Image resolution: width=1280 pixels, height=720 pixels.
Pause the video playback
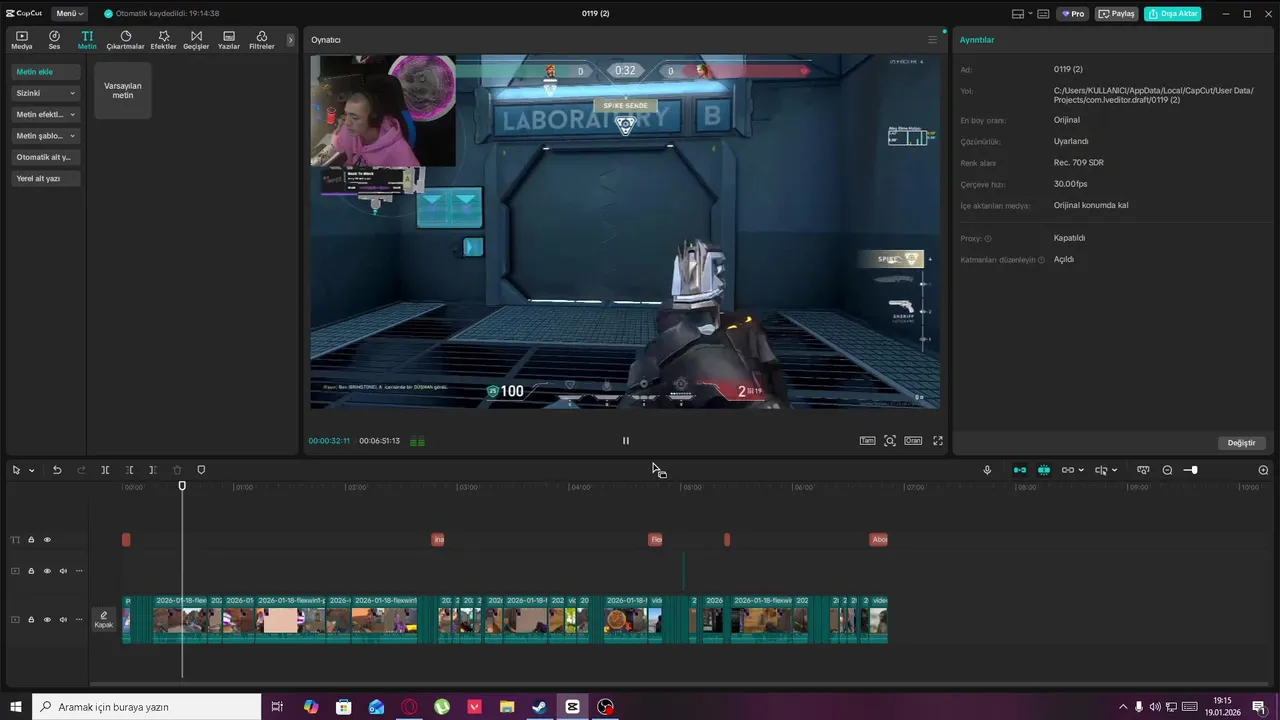point(626,441)
